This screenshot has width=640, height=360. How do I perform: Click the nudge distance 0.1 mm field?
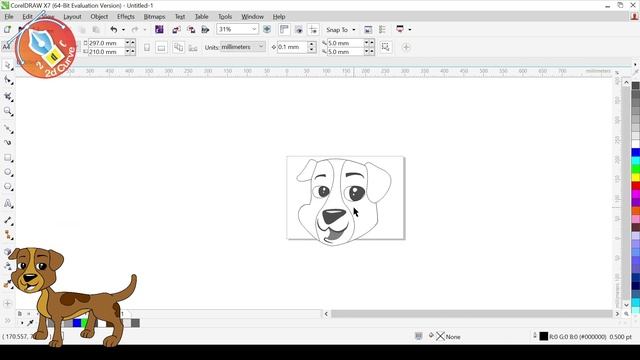[x=292, y=47]
